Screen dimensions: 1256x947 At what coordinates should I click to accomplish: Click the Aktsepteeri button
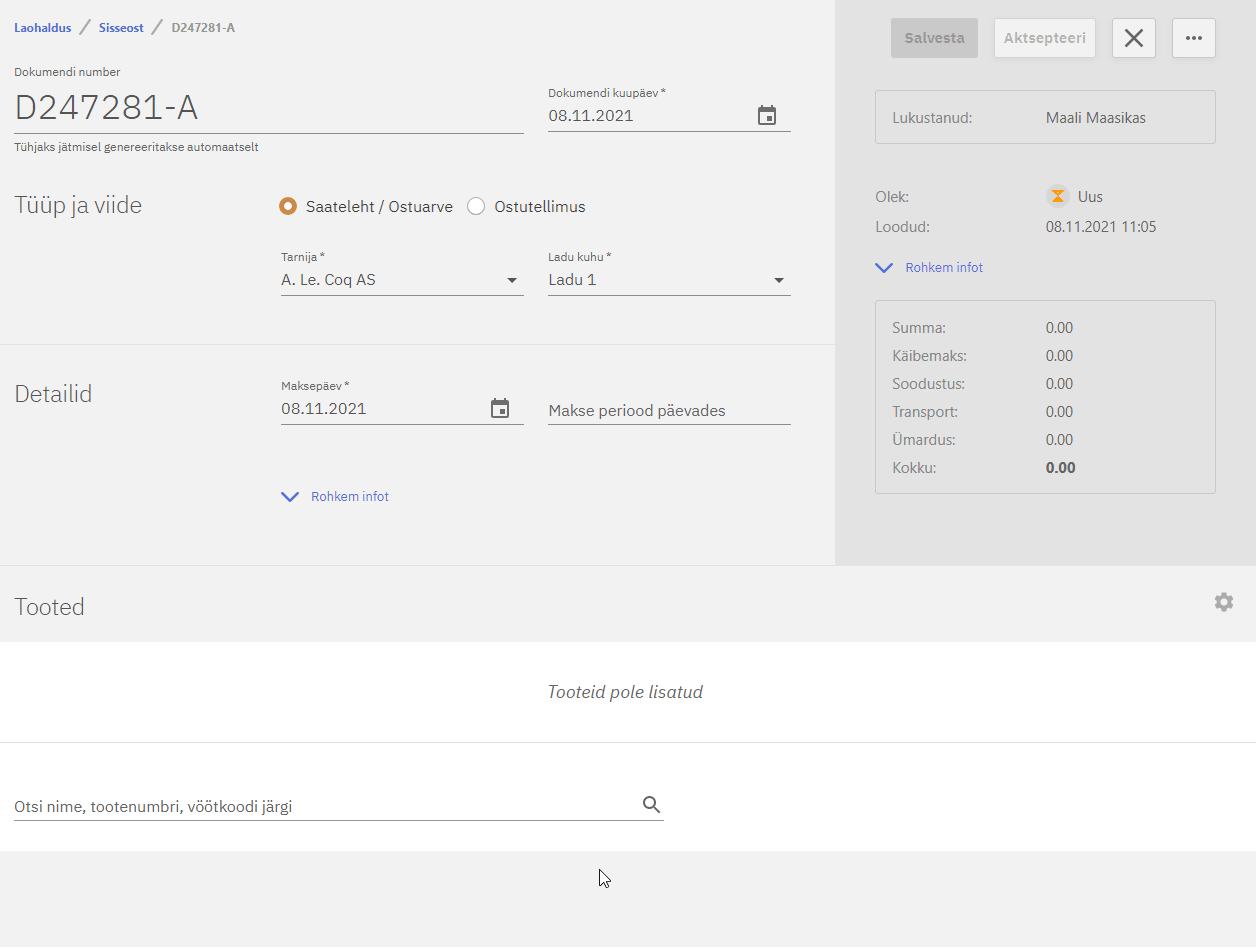(x=1044, y=38)
